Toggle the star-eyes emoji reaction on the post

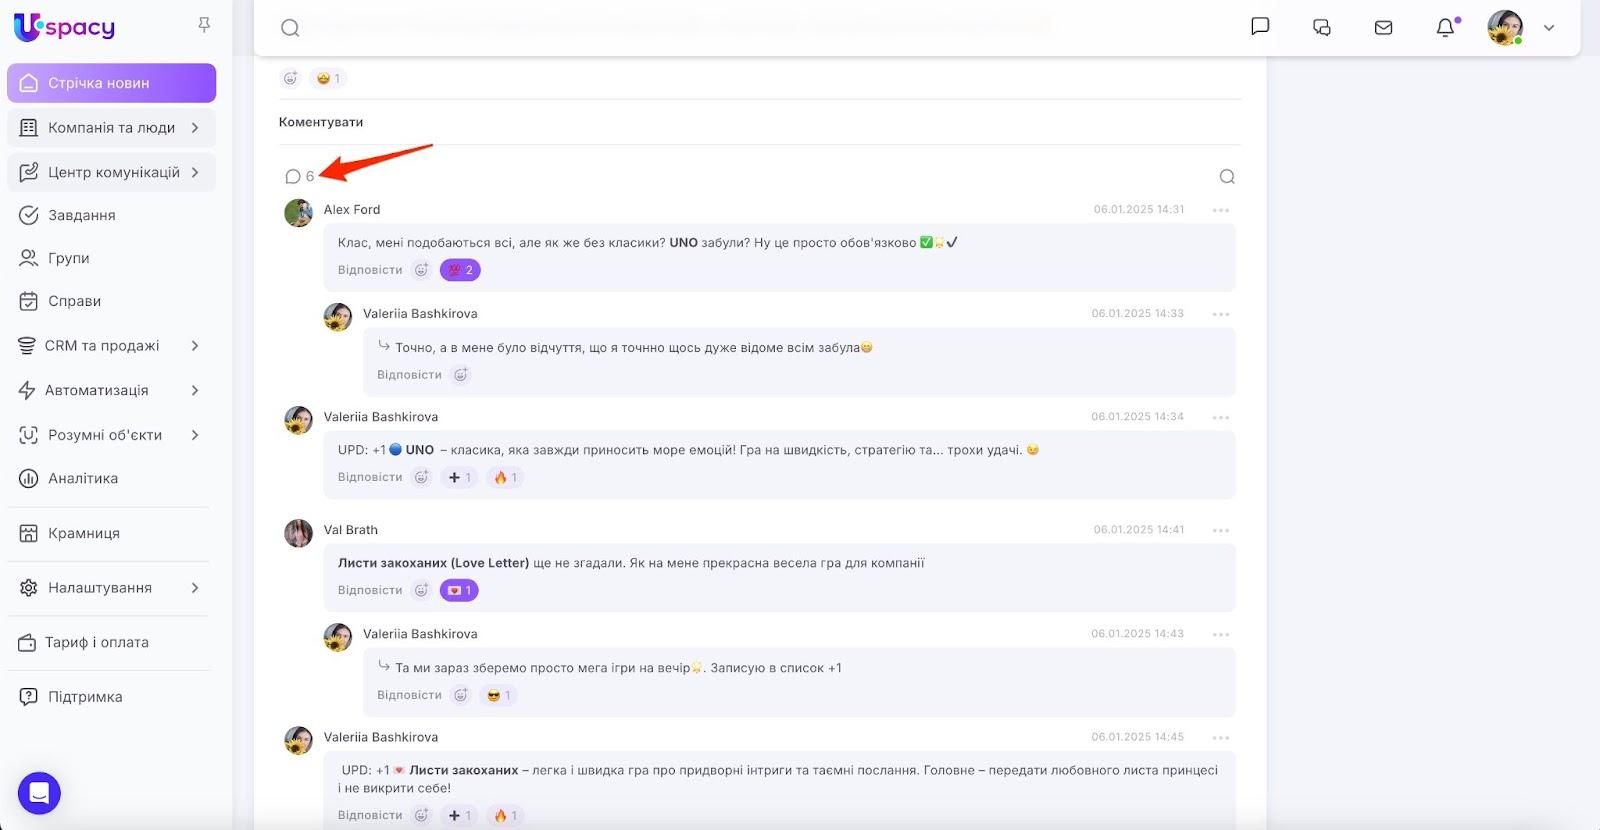(328, 78)
